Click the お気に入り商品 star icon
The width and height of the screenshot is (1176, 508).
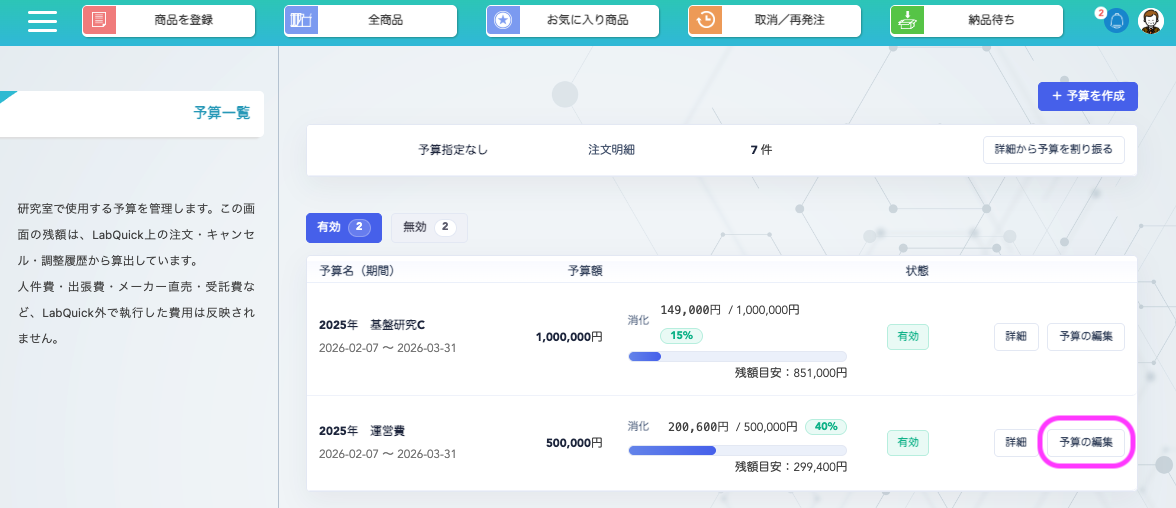coord(504,21)
